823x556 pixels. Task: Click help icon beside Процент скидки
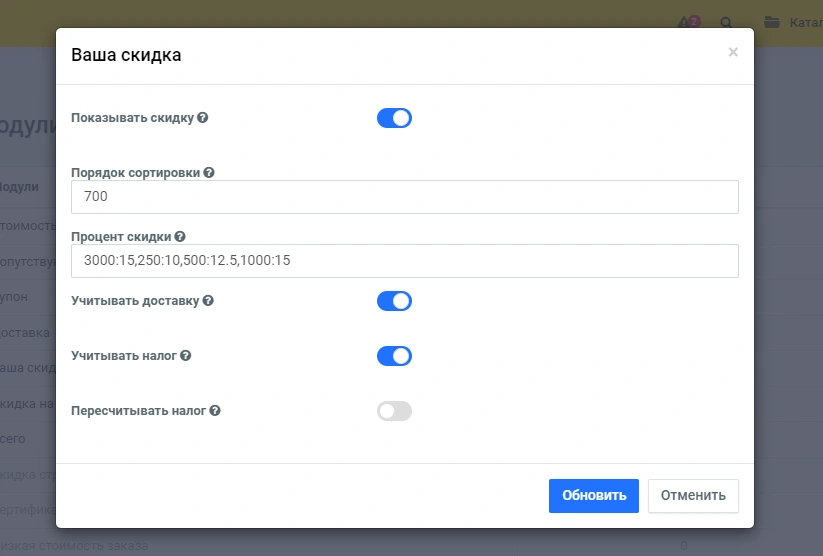pyautogui.click(x=180, y=237)
